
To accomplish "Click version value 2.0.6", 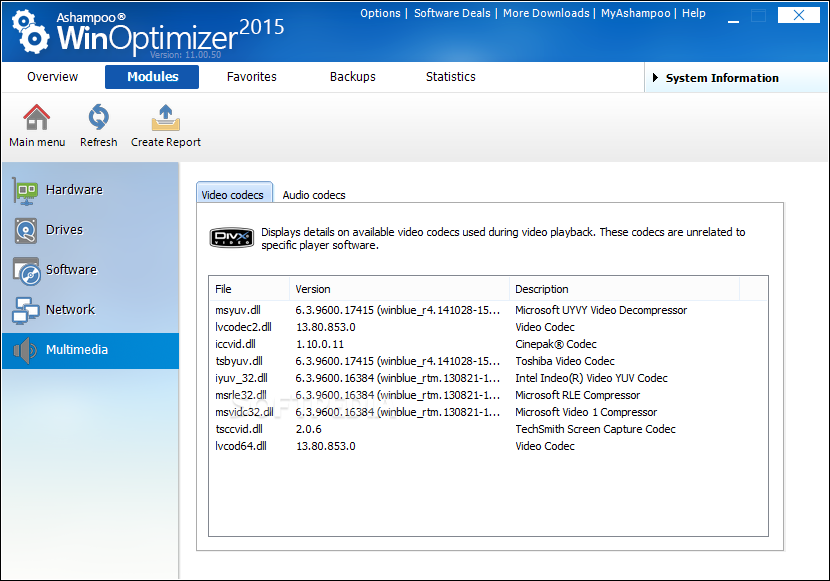I will (x=309, y=429).
